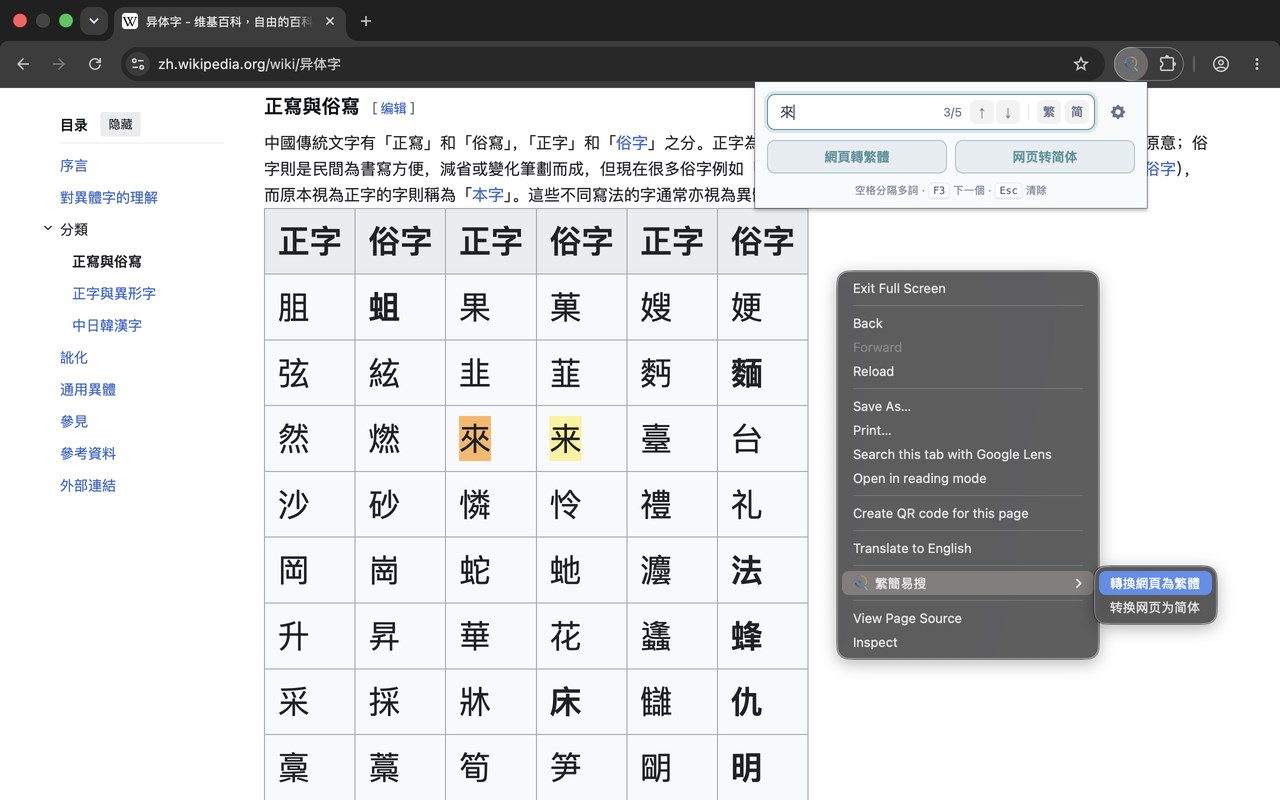Open the 訛化 contents link
This screenshot has height=800, width=1280.
[74, 357]
